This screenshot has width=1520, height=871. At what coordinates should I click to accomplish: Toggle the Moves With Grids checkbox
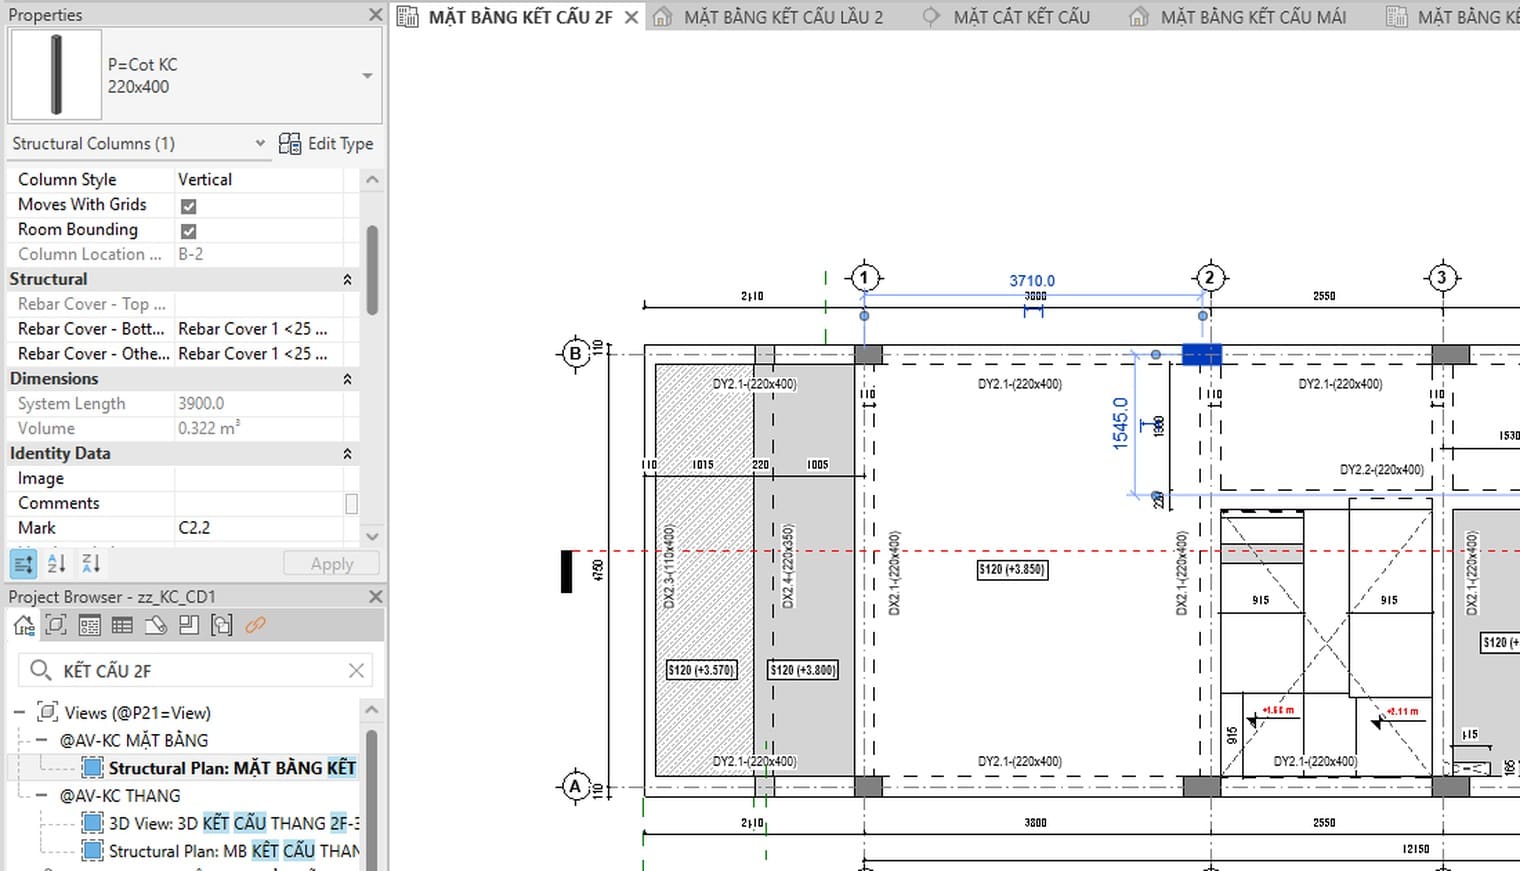[x=188, y=205]
